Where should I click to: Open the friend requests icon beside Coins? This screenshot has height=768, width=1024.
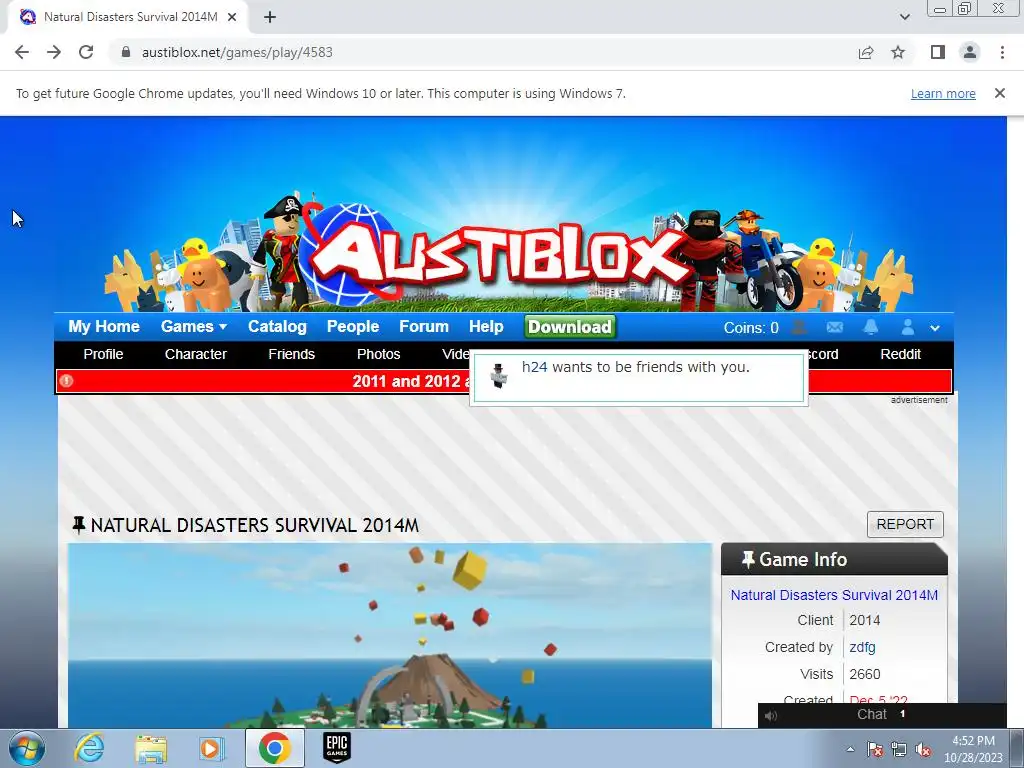pos(799,327)
